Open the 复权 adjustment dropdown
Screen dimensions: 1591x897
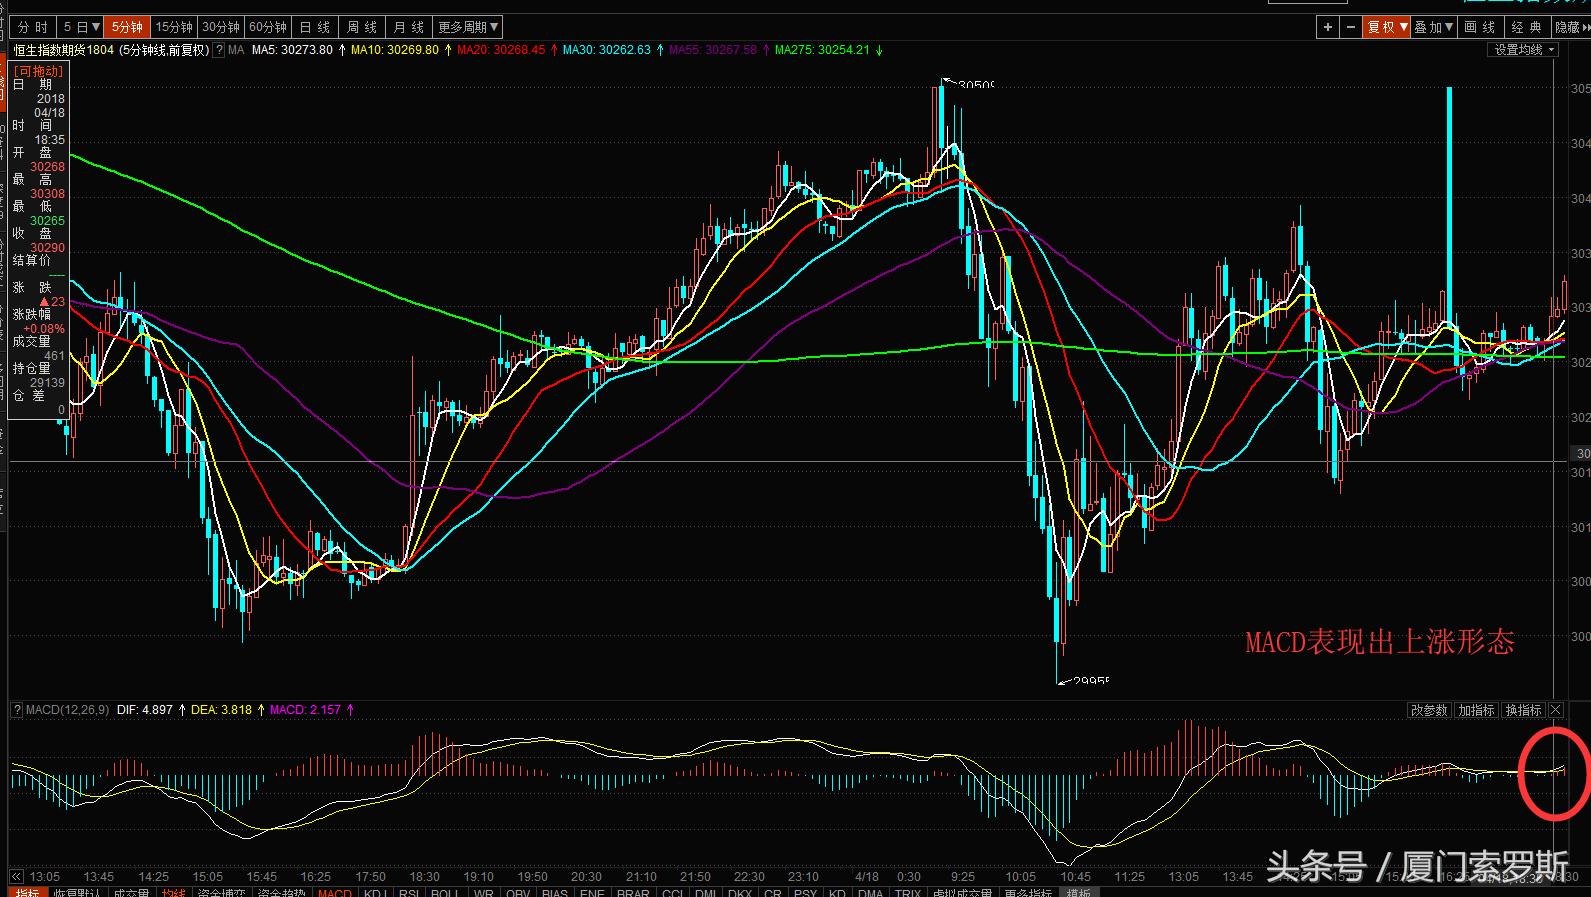[x=1387, y=27]
